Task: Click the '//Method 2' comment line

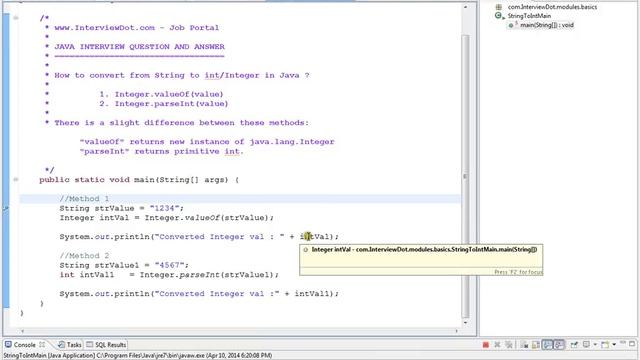Action: (x=84, y=256)
